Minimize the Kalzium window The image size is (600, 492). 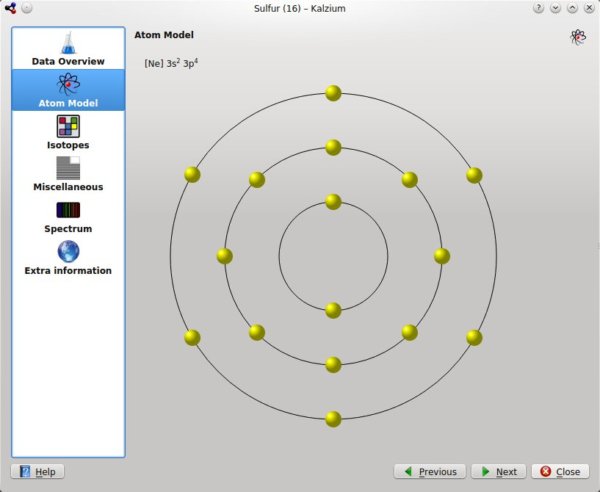pyautogui.click(x=555, y=8)
